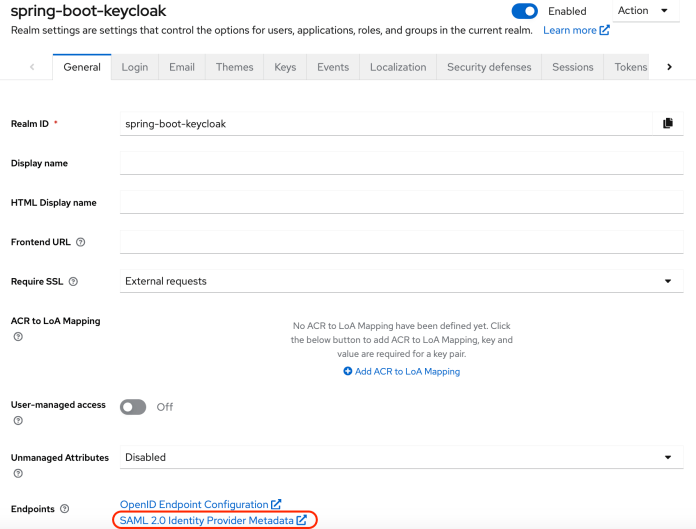Viewport: 696px width, 529px height.
Task: Show help for User-managed access
Action: tap(18, 421)
